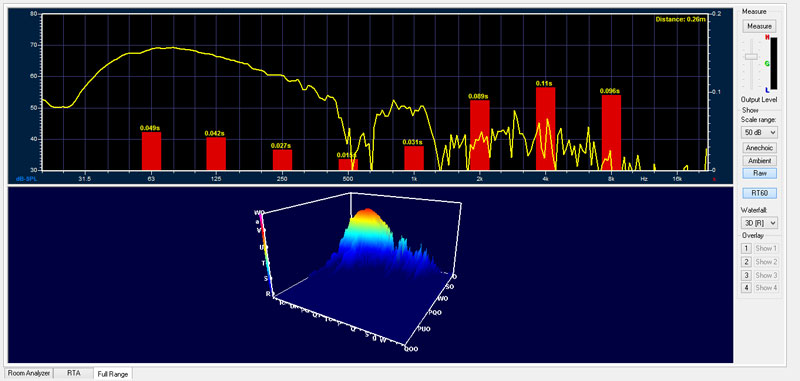Switch to the RTA tab

coord(73,373)
